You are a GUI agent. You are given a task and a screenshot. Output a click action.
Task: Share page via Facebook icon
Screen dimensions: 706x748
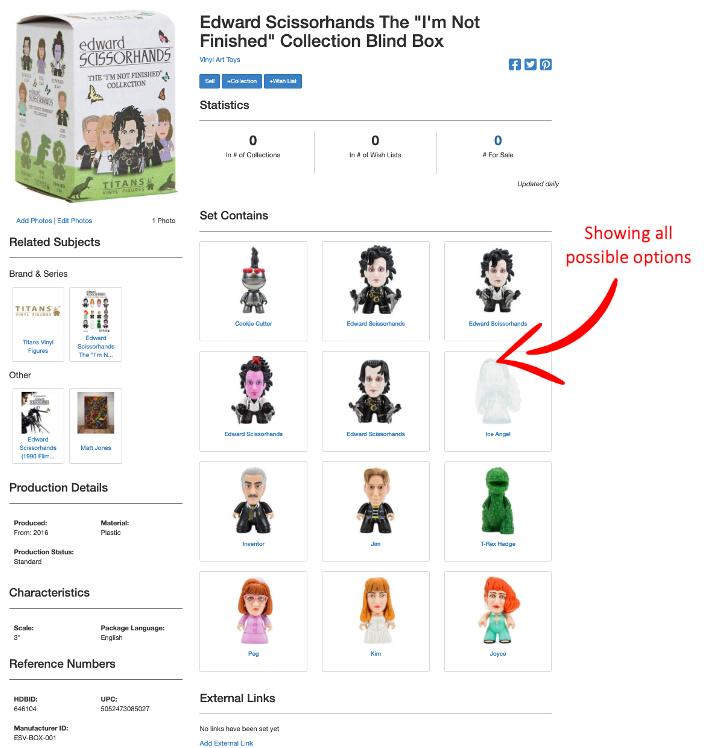[514, 64]
